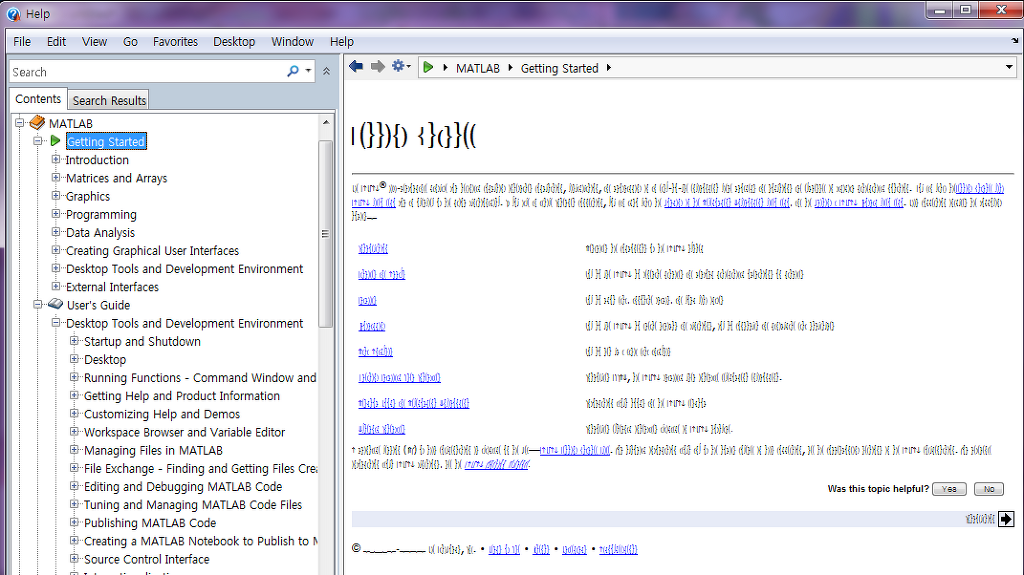Expand Creating Graphical User Interfaces node
The height and width of the screenshot is (575, 1024).
coord(56,250)
